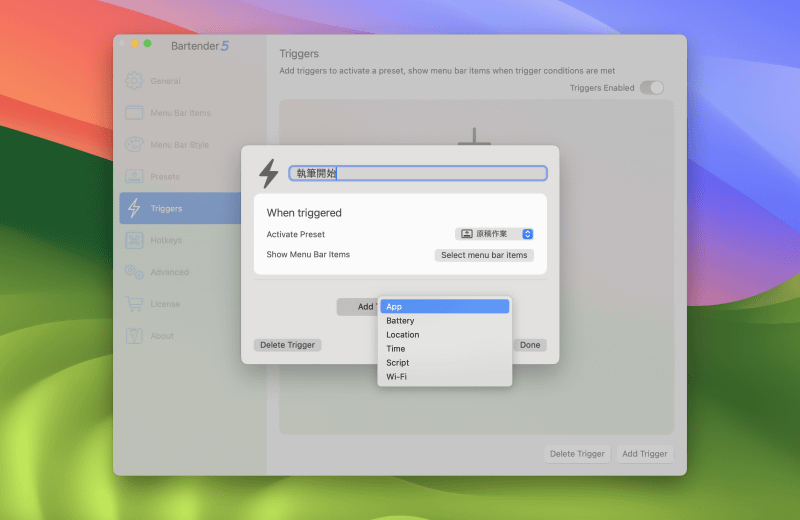Open the Activate Preset dropdown
Screen dimensions: 800x520
[494, 234]
